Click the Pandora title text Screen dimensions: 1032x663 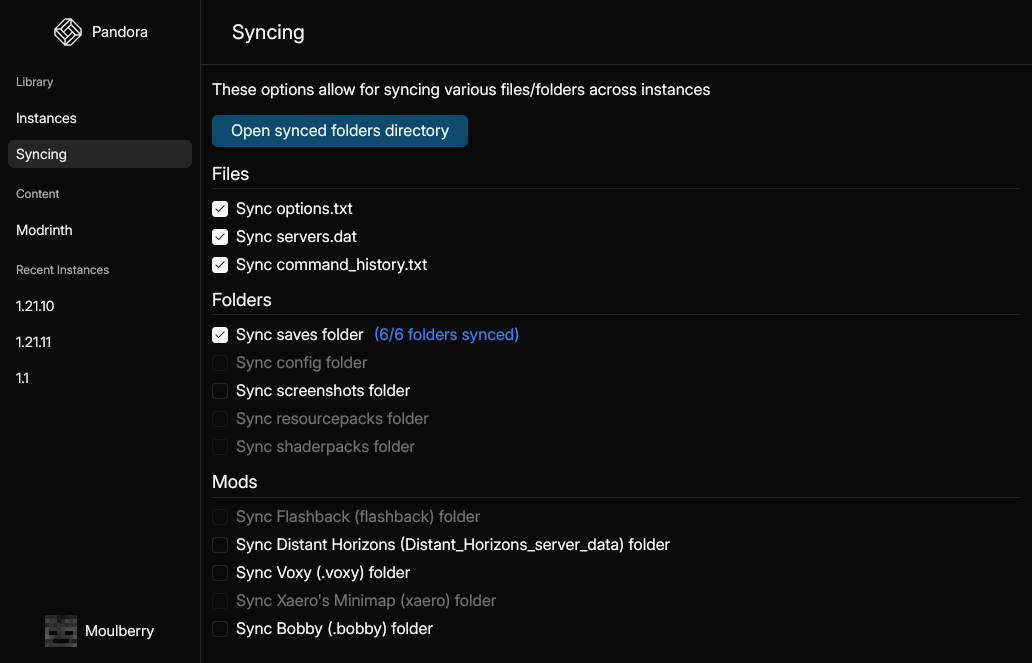click(120, 32)
